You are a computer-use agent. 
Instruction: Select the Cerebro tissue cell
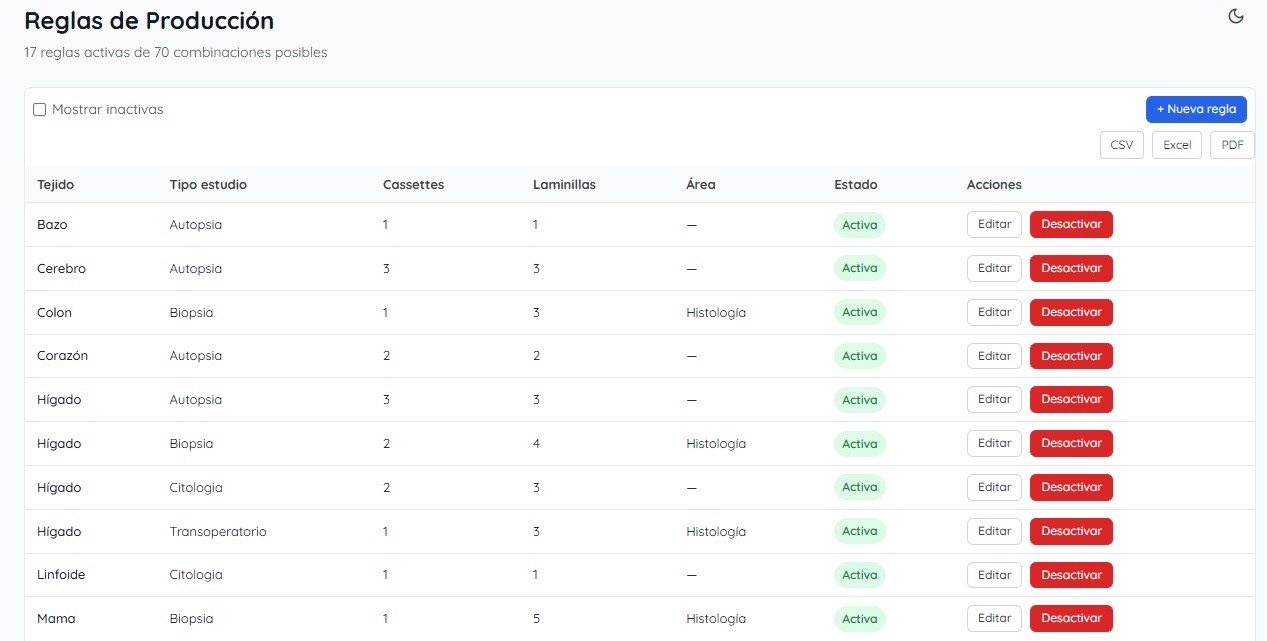[61, 269]
